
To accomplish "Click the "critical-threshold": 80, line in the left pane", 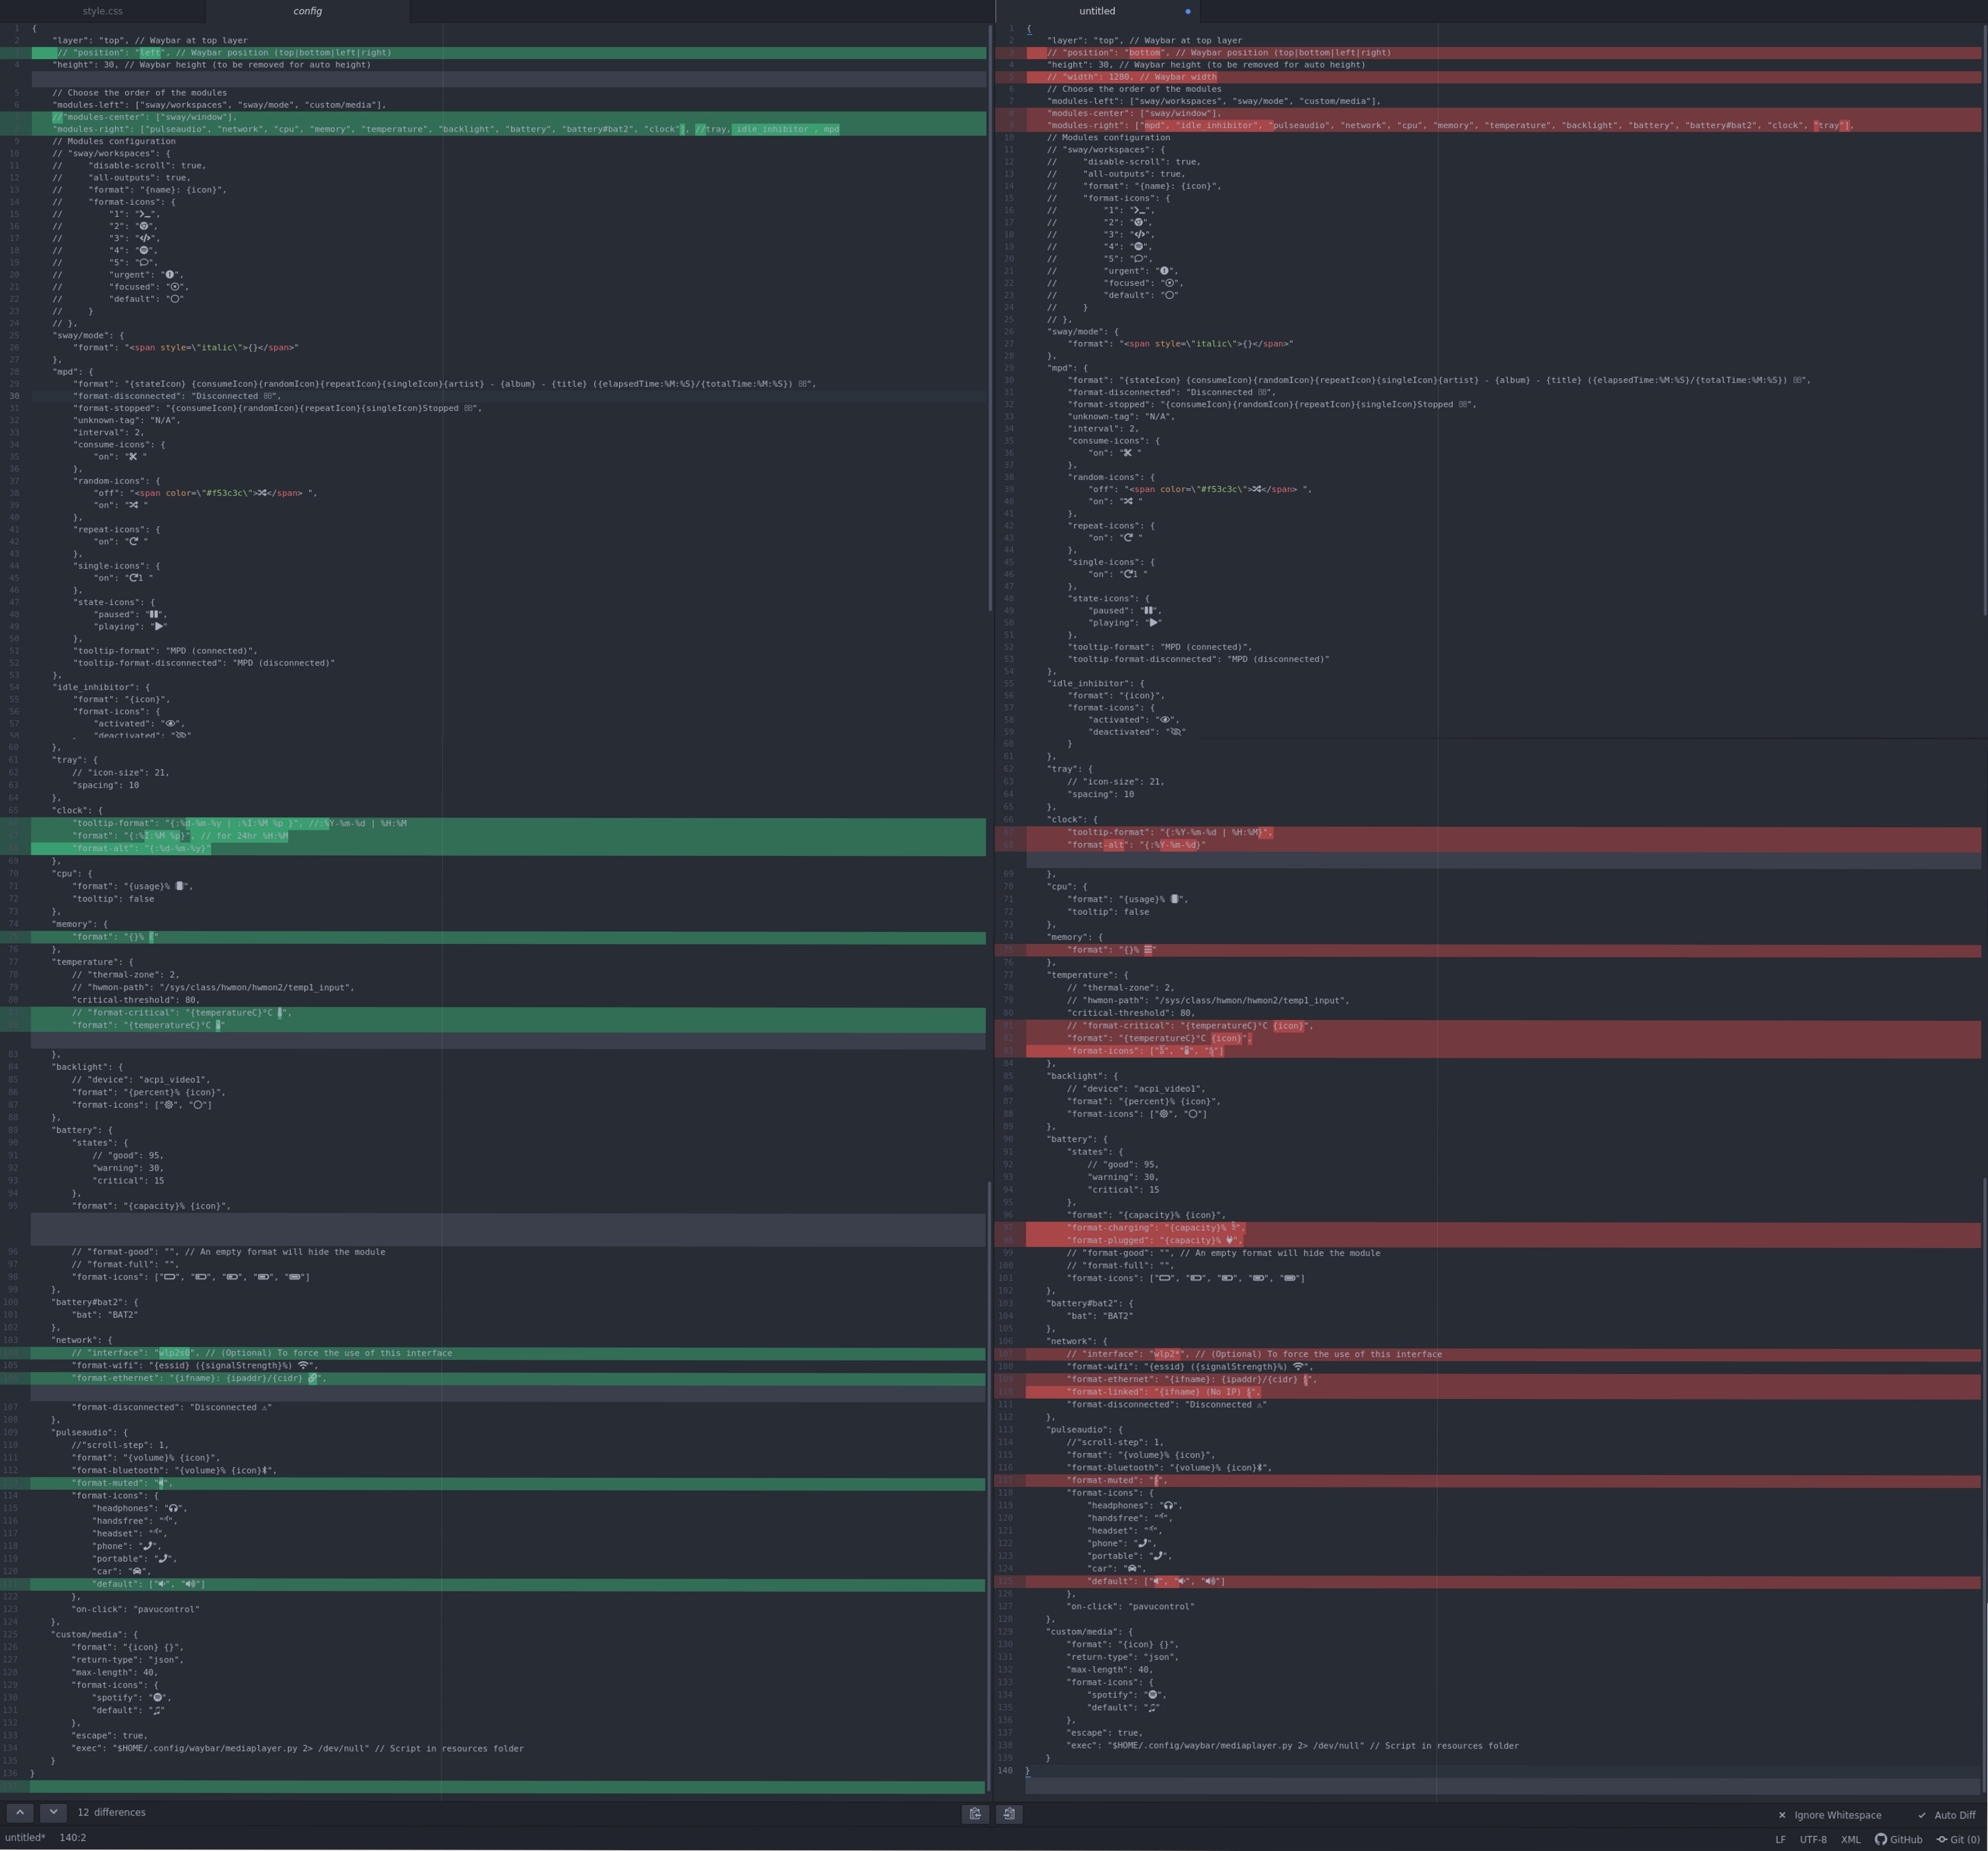I will coord(136,1000).
